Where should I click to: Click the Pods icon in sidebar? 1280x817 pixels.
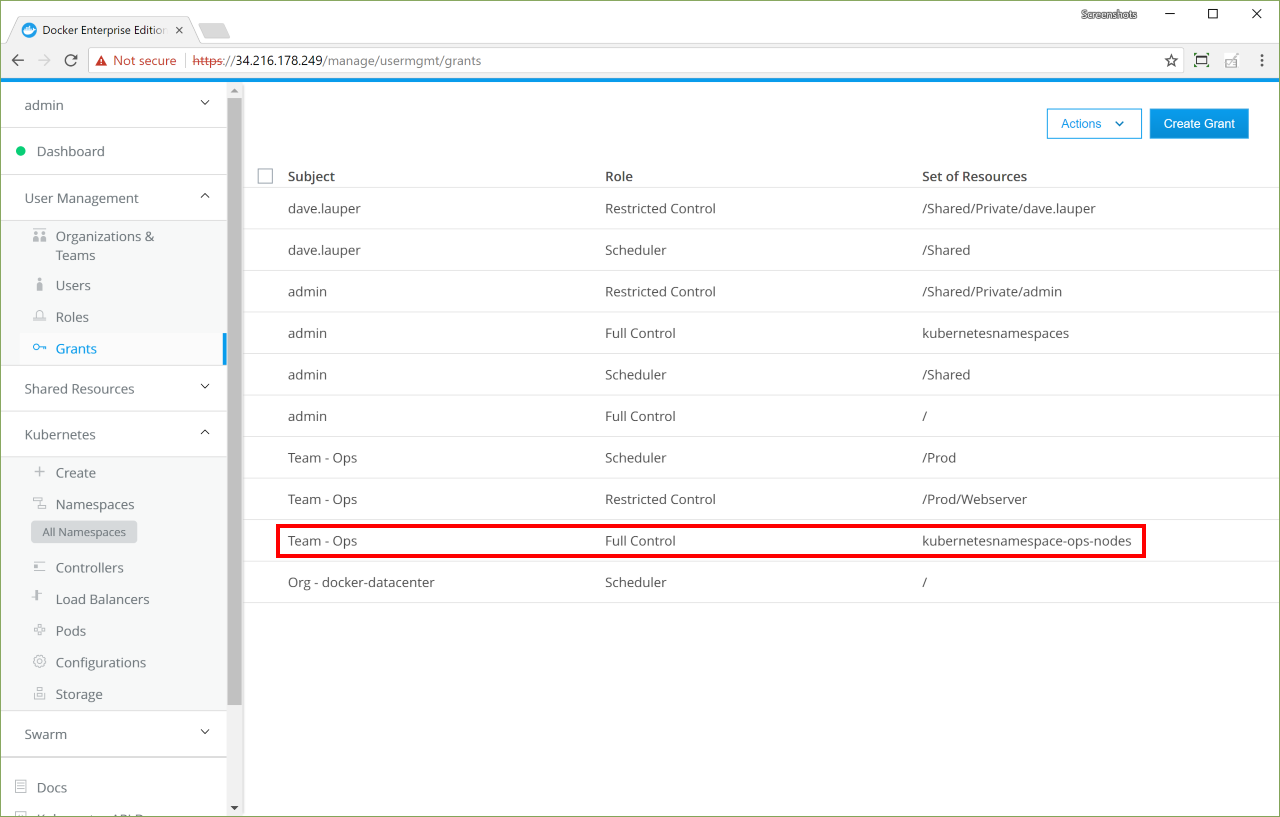point(40,631)
